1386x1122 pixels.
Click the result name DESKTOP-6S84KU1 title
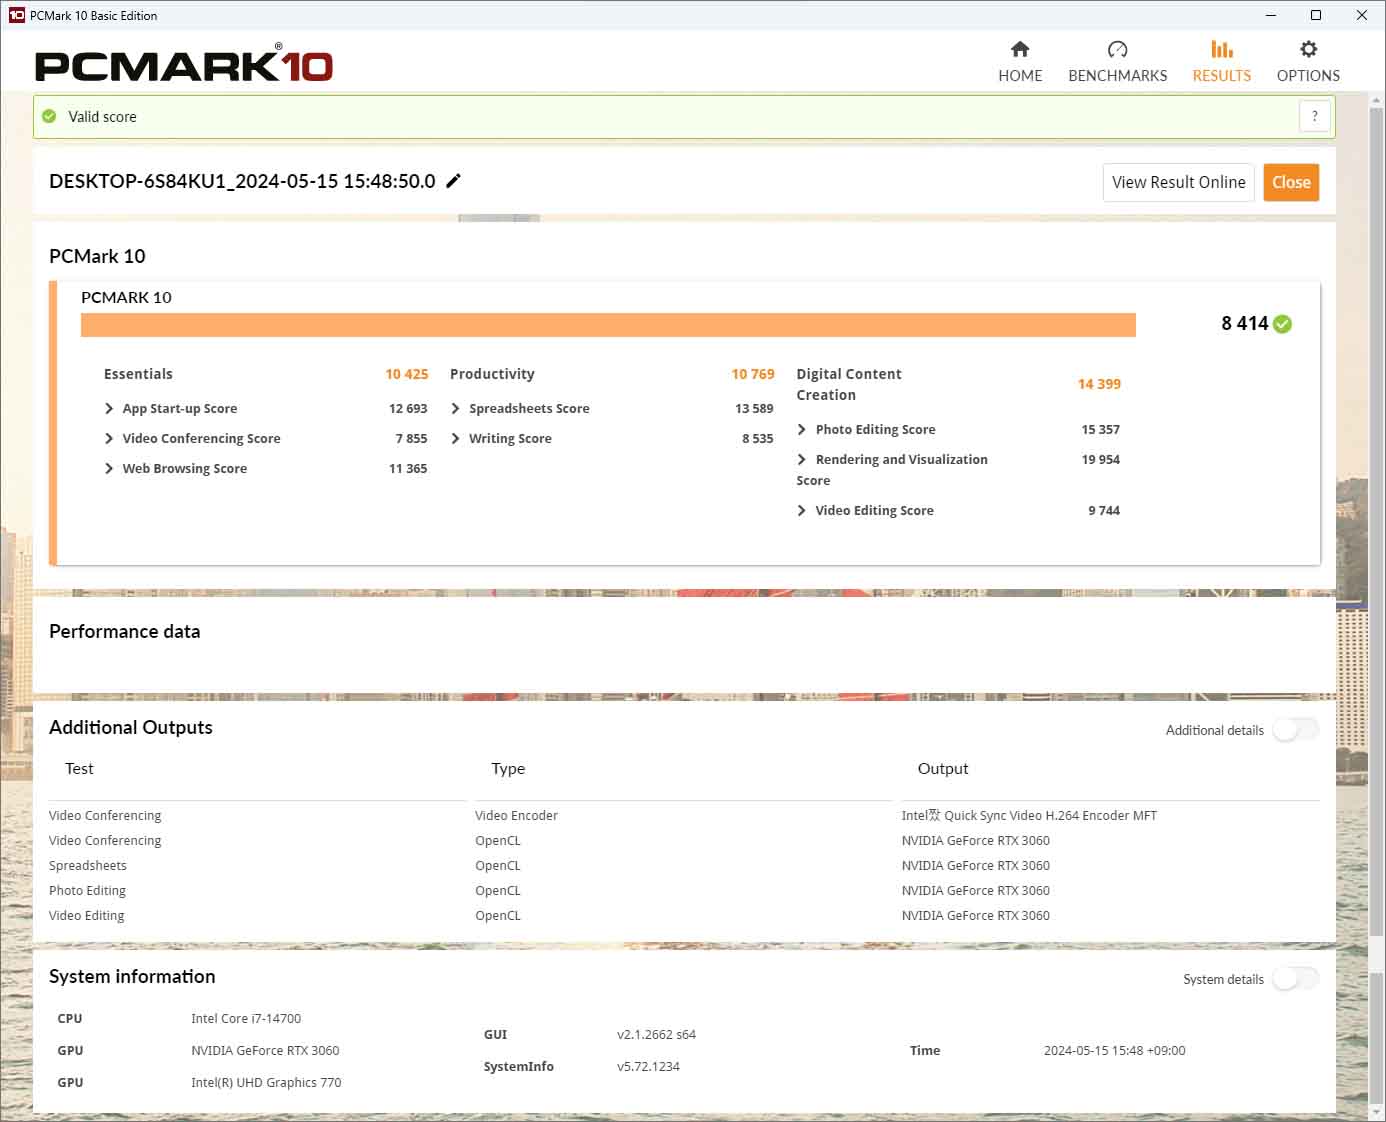(x=242, y=181)
